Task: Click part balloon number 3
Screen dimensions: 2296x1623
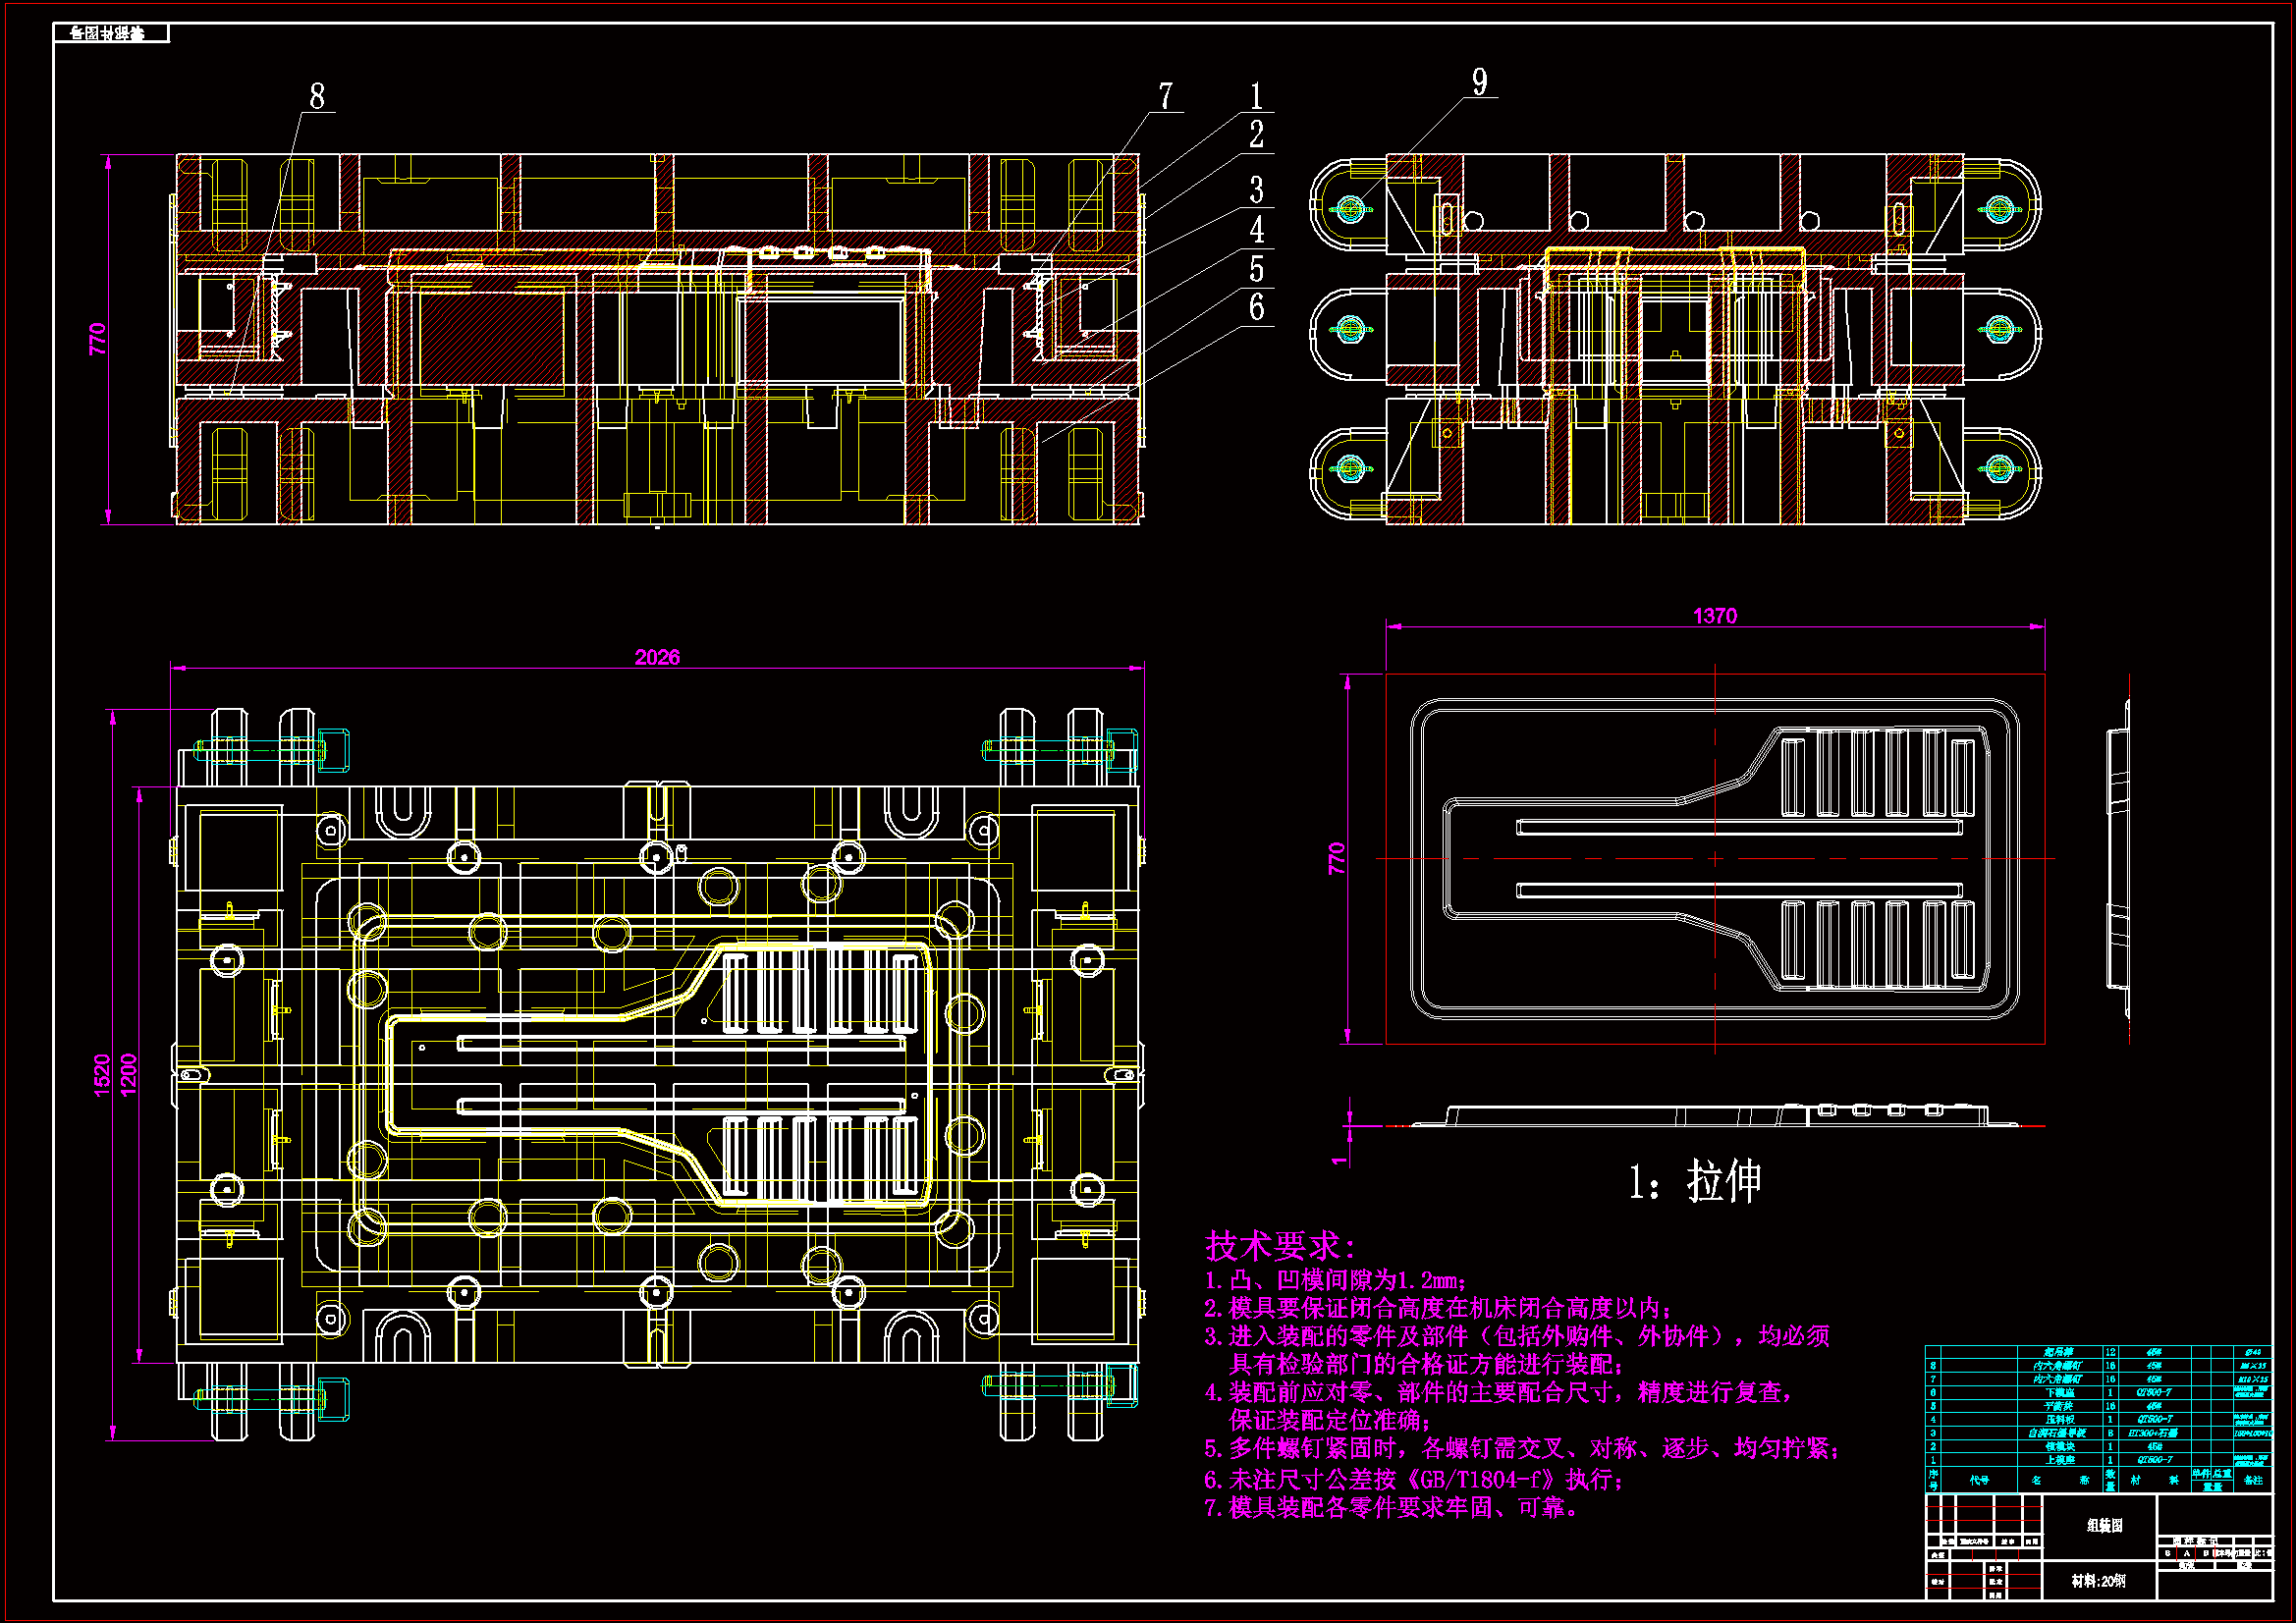Action: click(x=1257, y=190)
